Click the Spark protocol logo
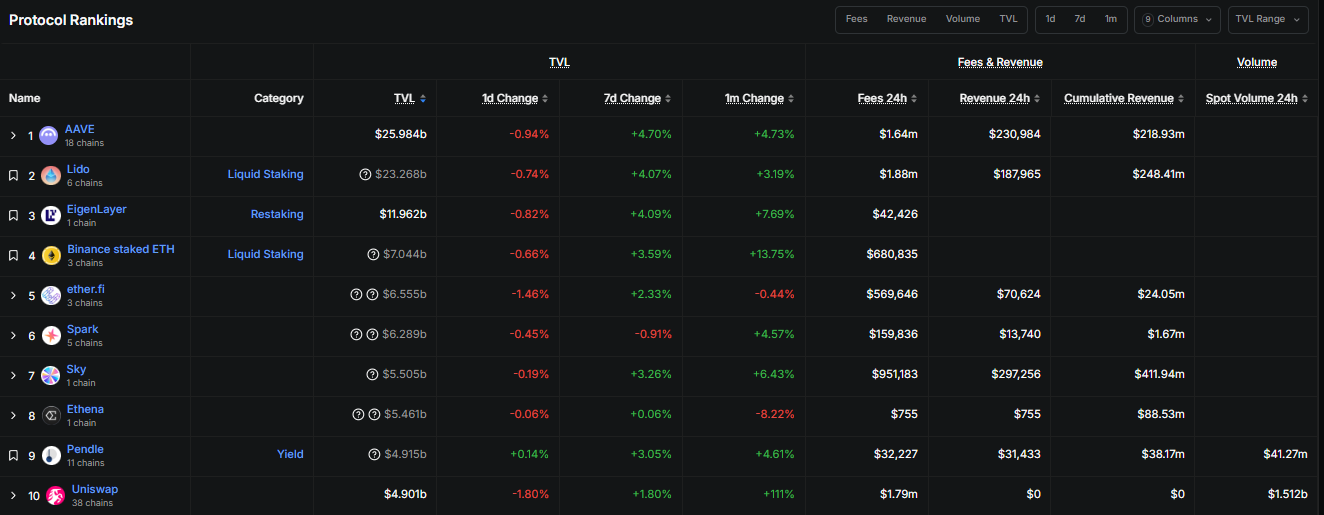This screenshot has width=1324, height=515. click(50, 335)
